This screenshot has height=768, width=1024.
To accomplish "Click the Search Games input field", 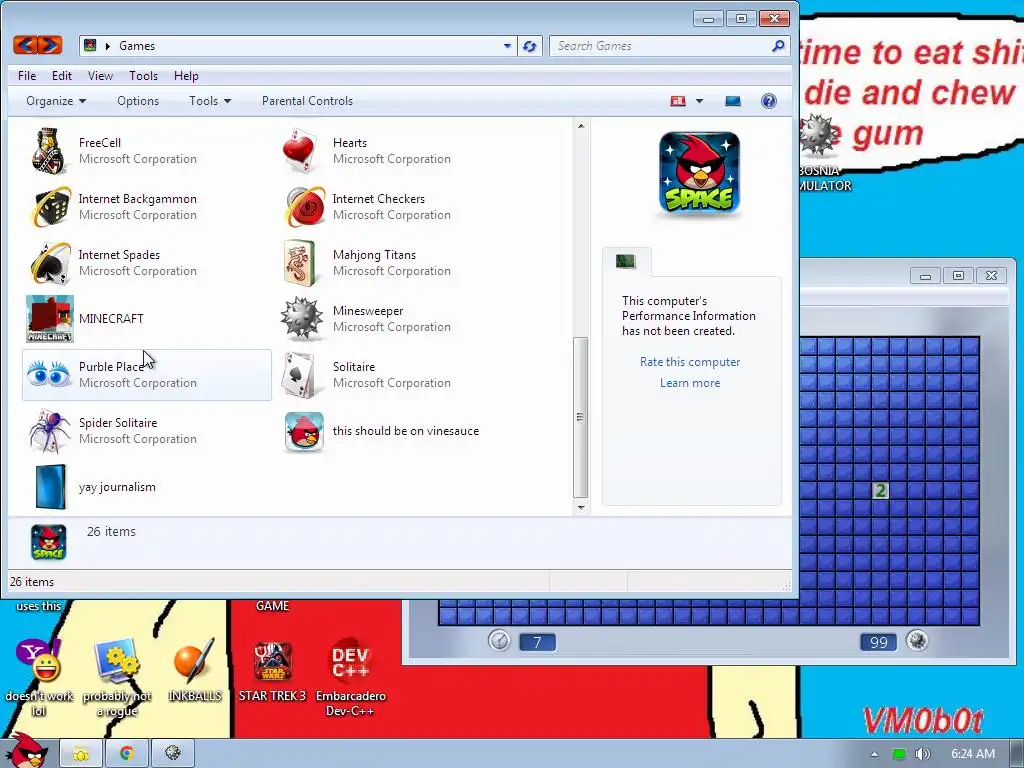I will pos(661,46).
